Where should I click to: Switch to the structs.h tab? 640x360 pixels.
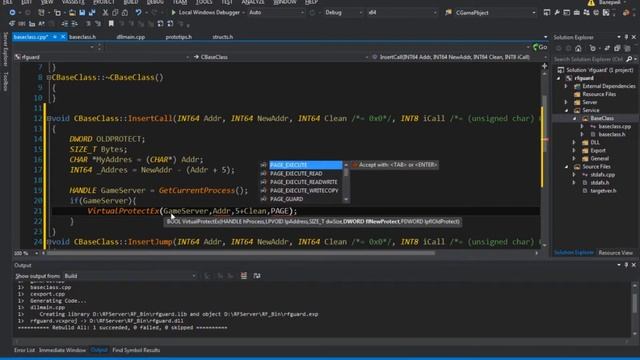pos(222,37)
